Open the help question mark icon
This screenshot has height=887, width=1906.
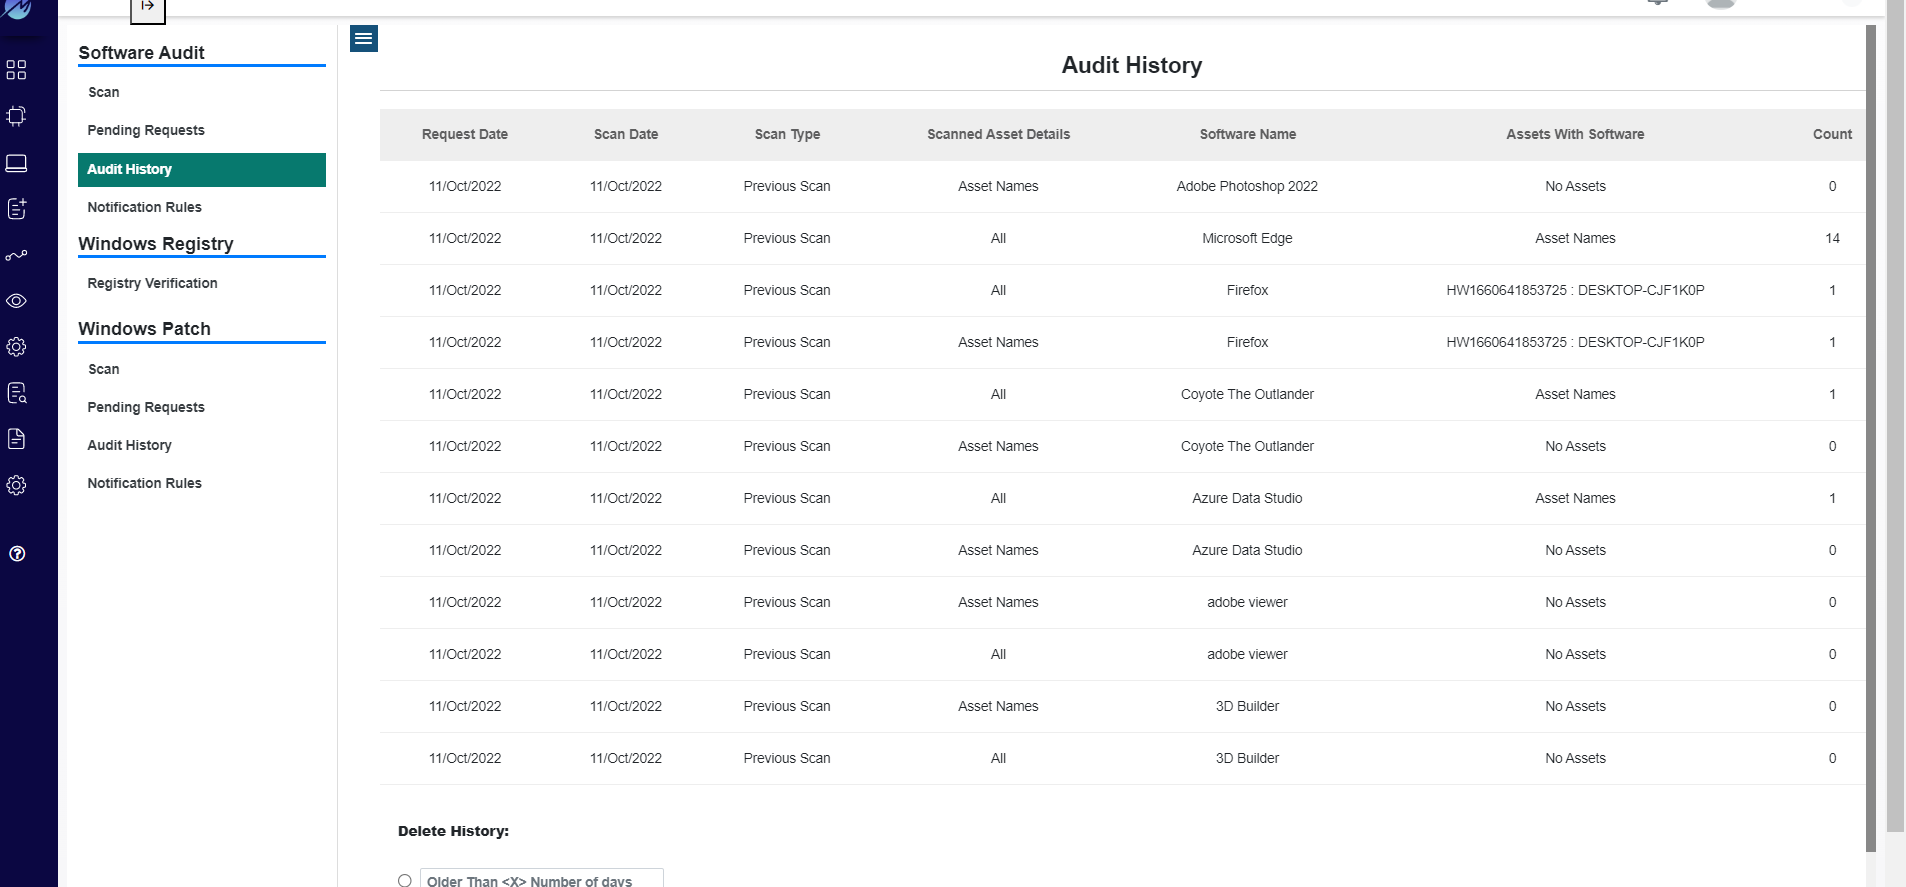[x=17, y=554]
